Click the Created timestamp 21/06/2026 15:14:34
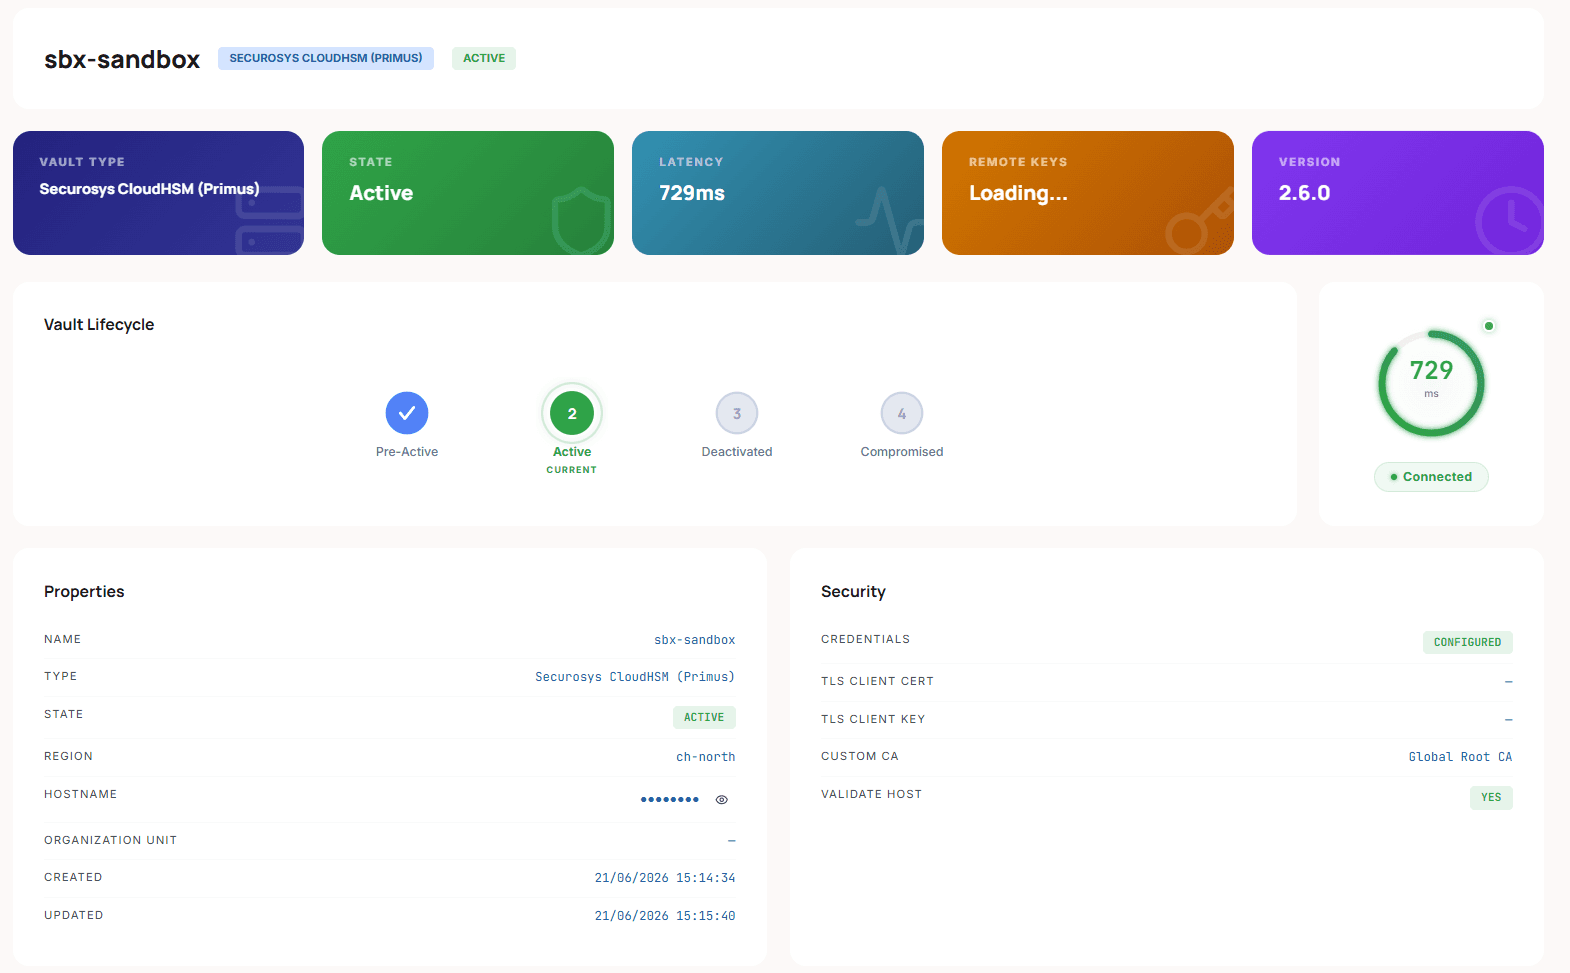 pyautogui.click(x=665, y=878)
